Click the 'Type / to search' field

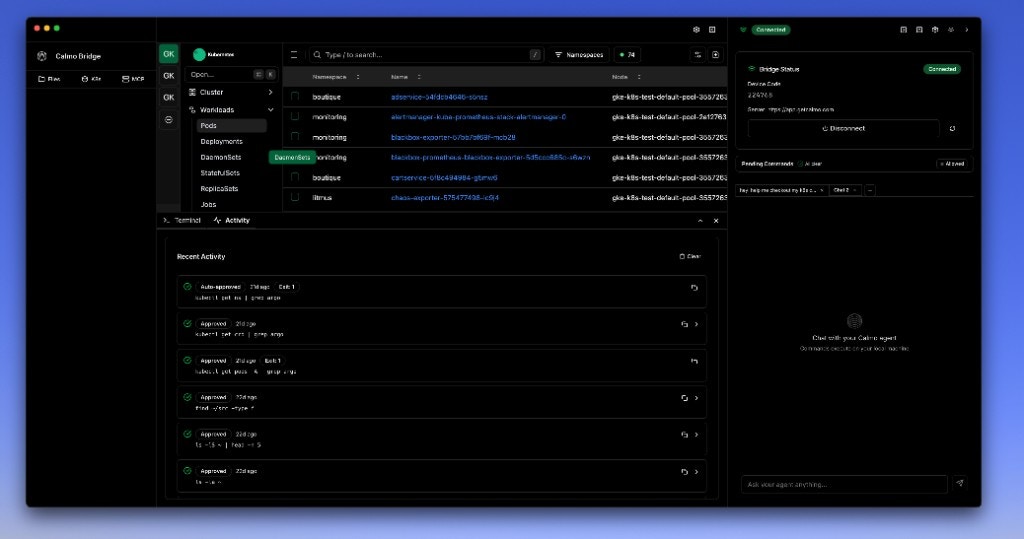pyautogui.click(x=426, y=55)
